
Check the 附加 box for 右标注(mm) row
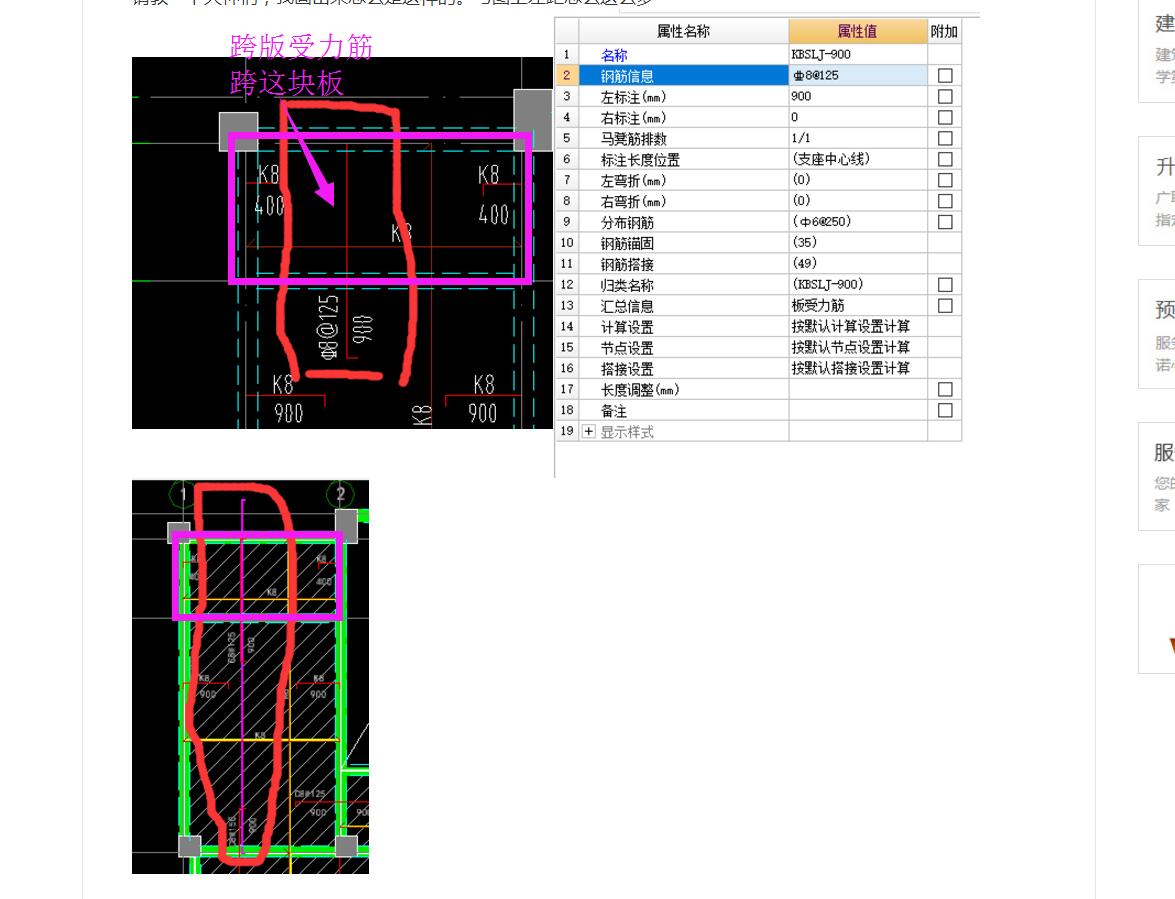coord(945,118)
